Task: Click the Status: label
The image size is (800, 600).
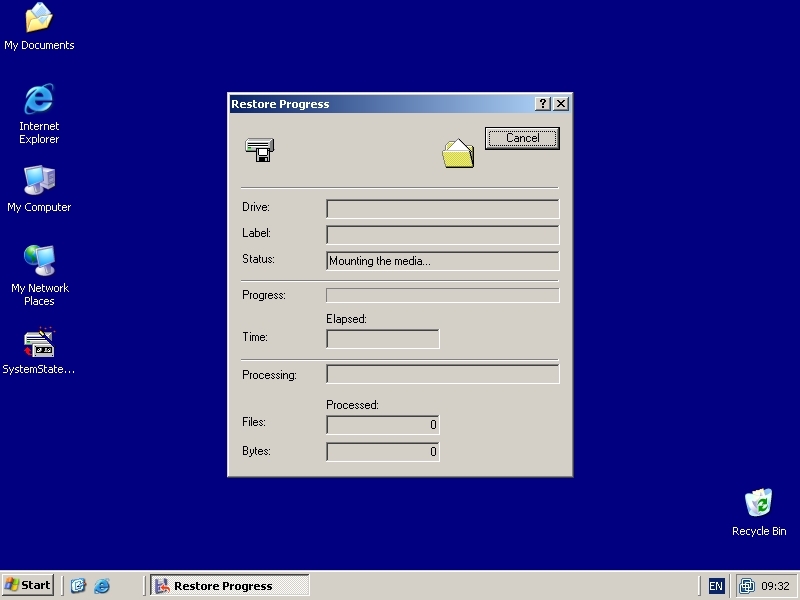Action: point(259,259)
